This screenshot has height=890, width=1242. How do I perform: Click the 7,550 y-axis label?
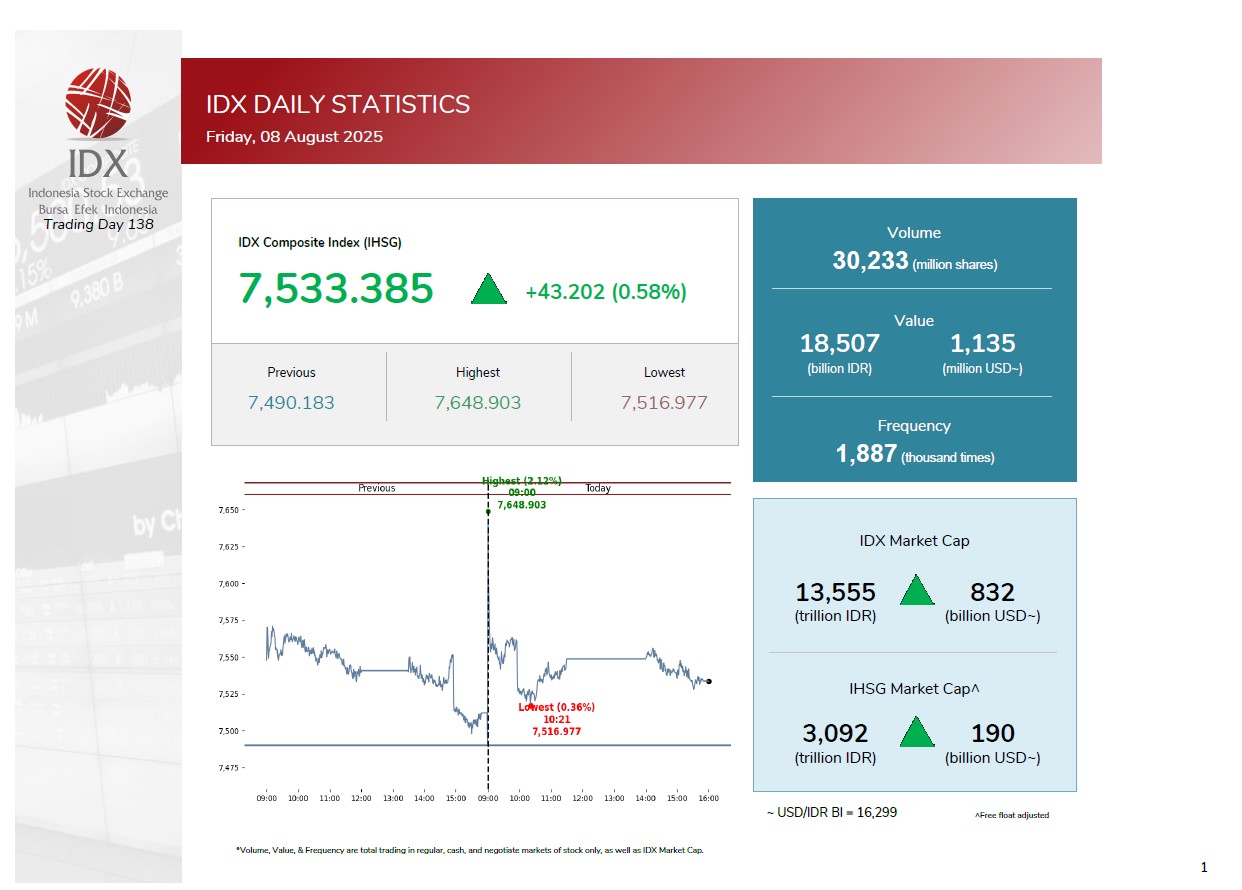tap(229, 658)
